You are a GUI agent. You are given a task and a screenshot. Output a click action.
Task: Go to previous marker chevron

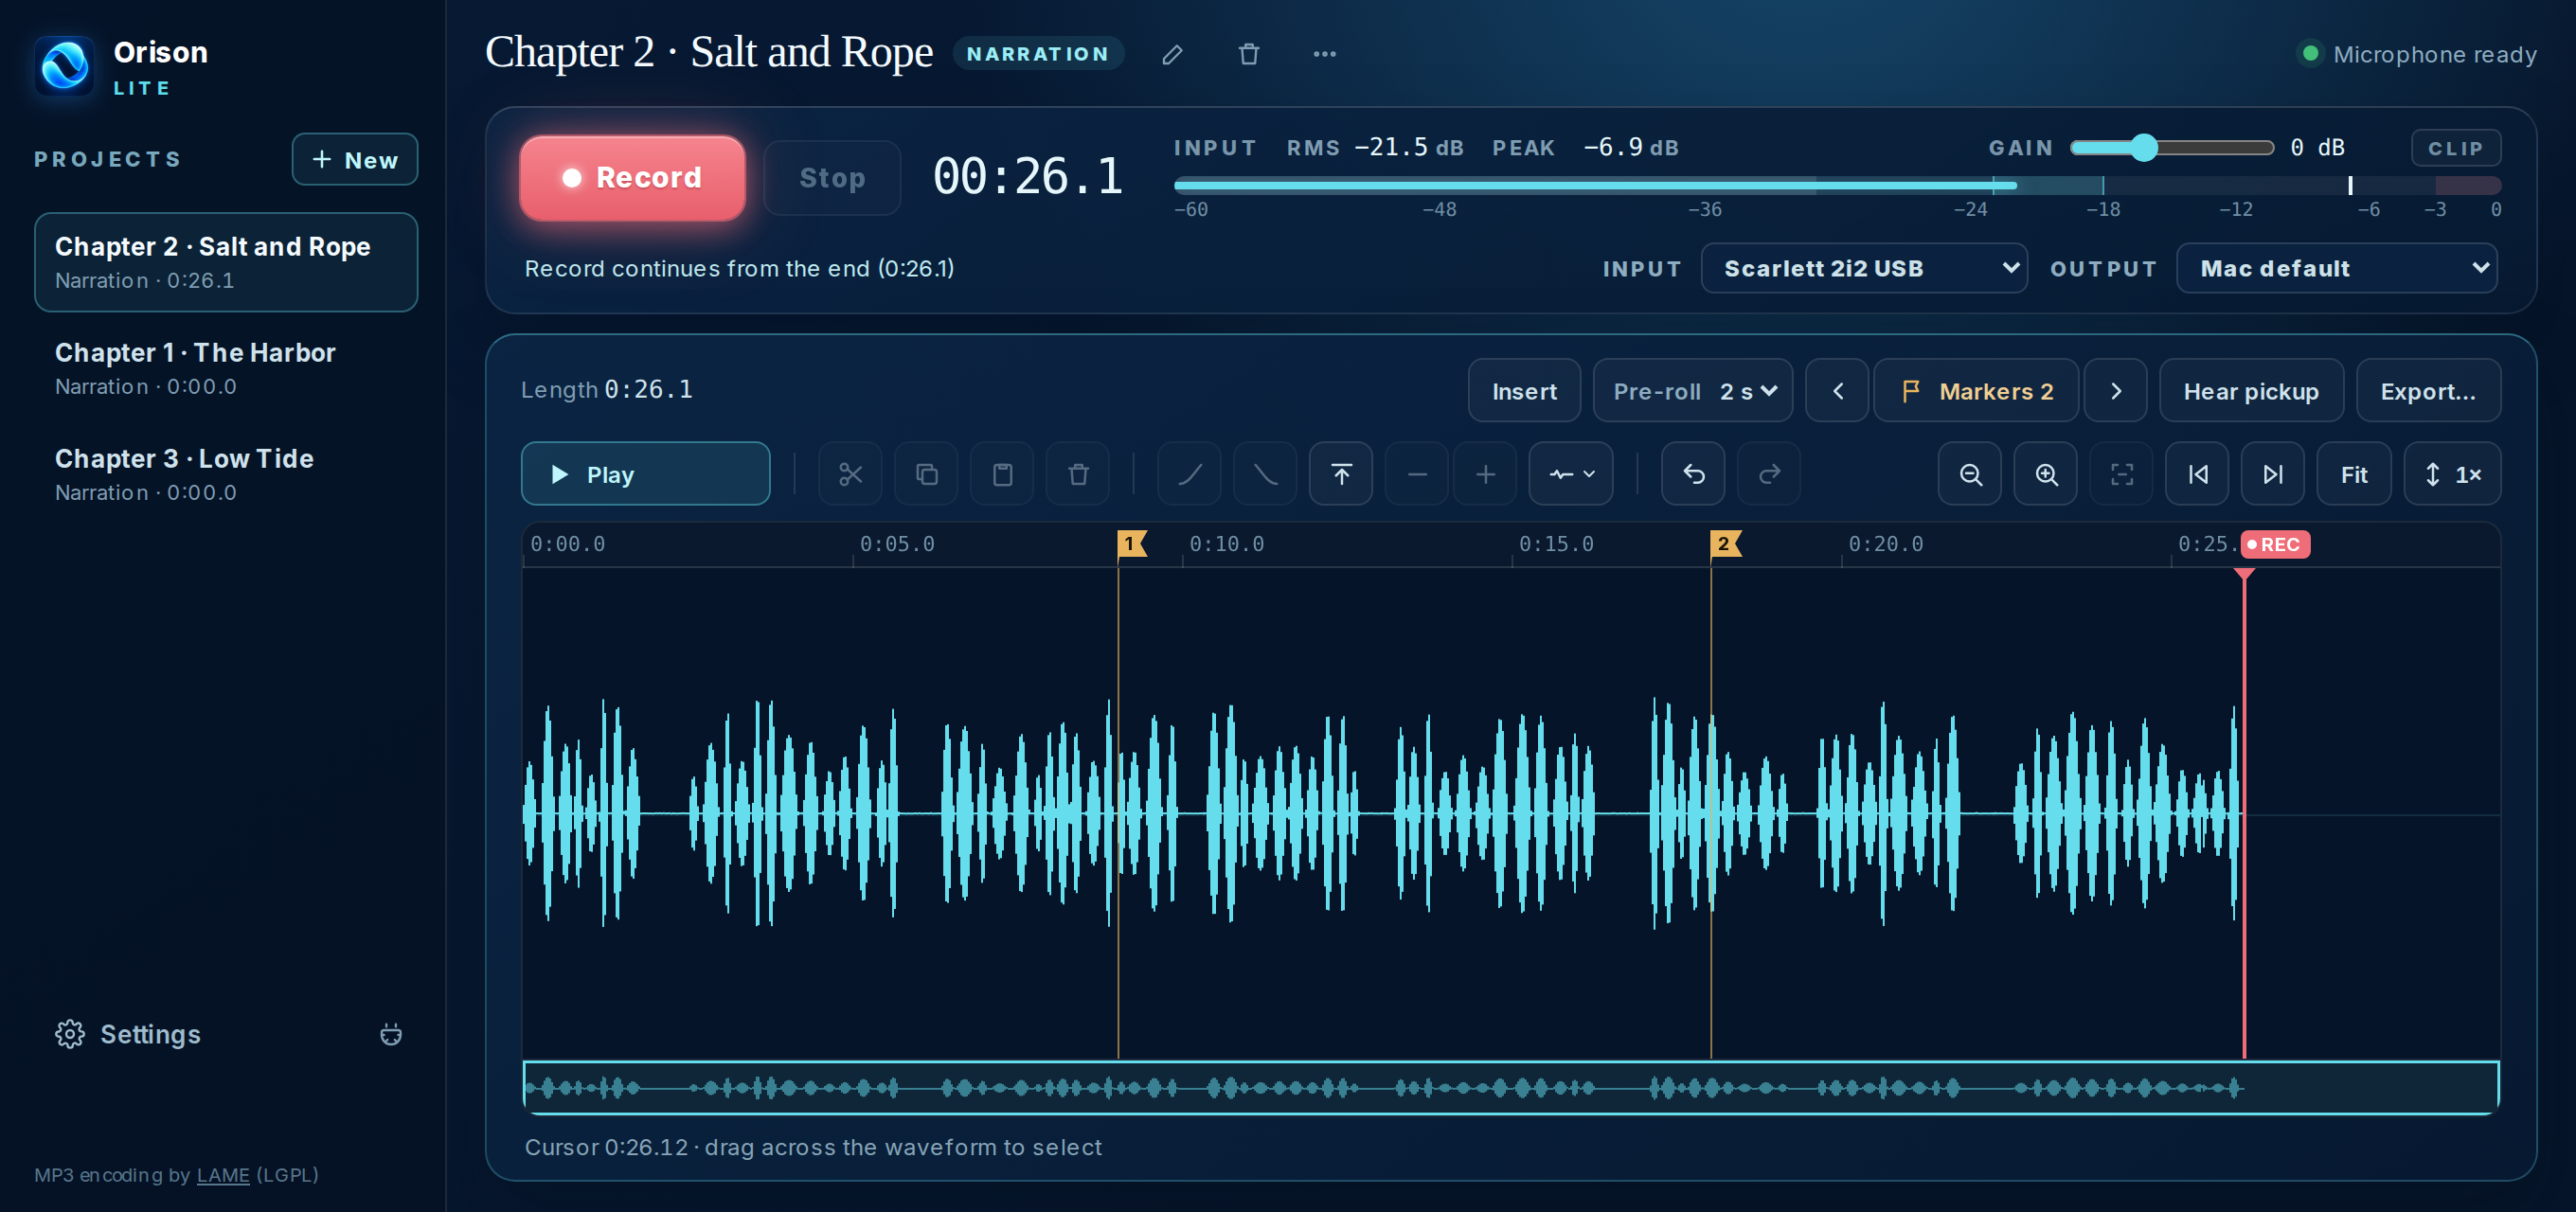pyautogui.click(x=1837, y=391)
